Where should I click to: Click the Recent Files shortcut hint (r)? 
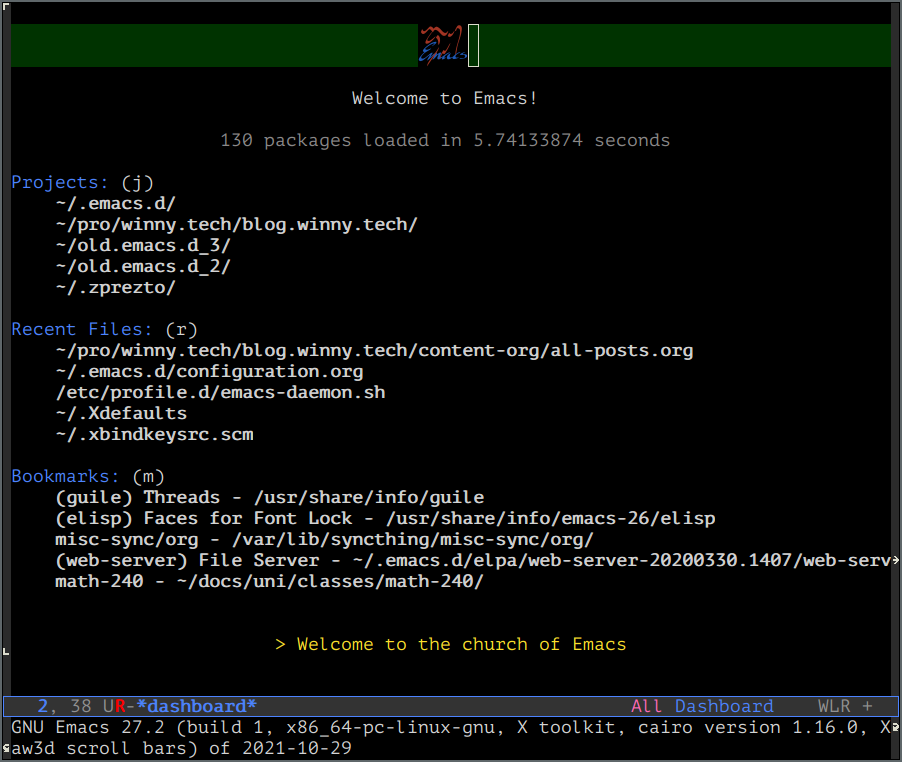[181, 330]
